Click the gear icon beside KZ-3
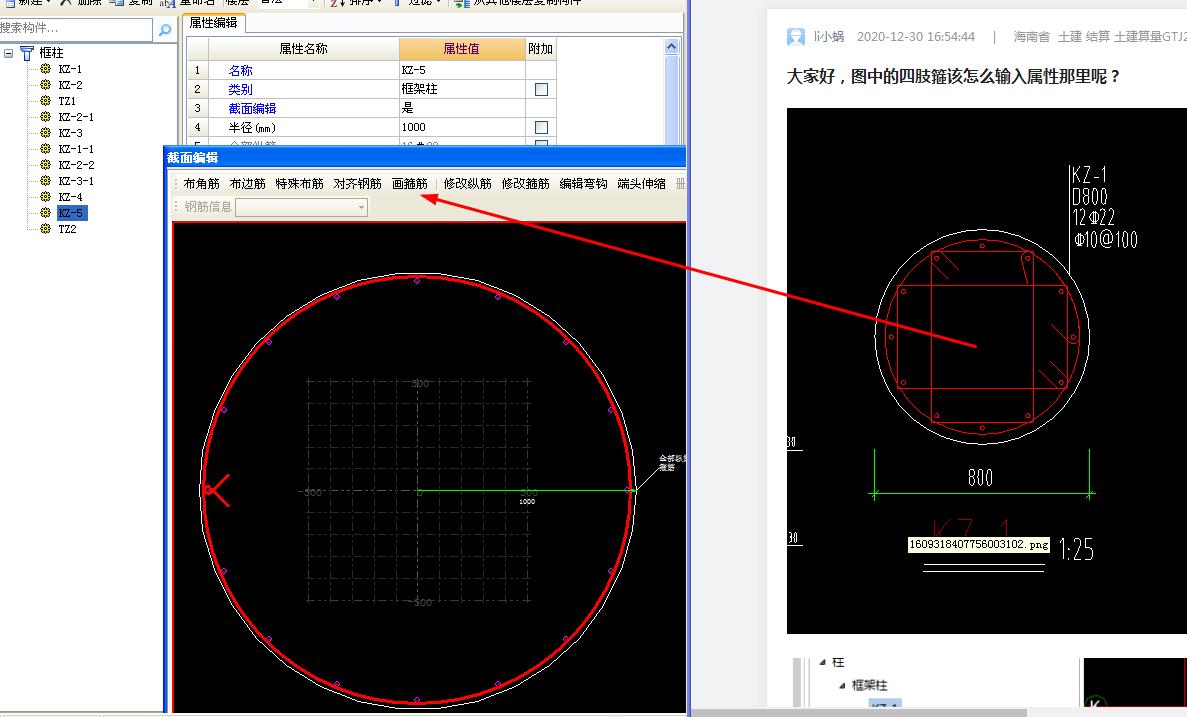This screenshot has width=1187, height=717. pos(45,132)
